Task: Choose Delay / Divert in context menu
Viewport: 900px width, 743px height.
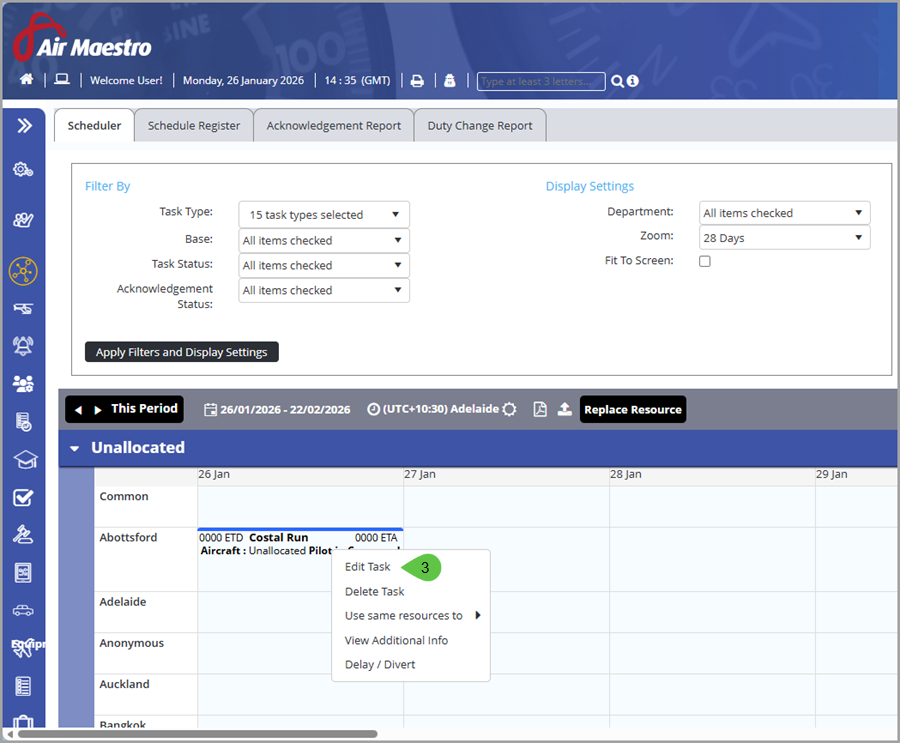Action: (380, 664)
